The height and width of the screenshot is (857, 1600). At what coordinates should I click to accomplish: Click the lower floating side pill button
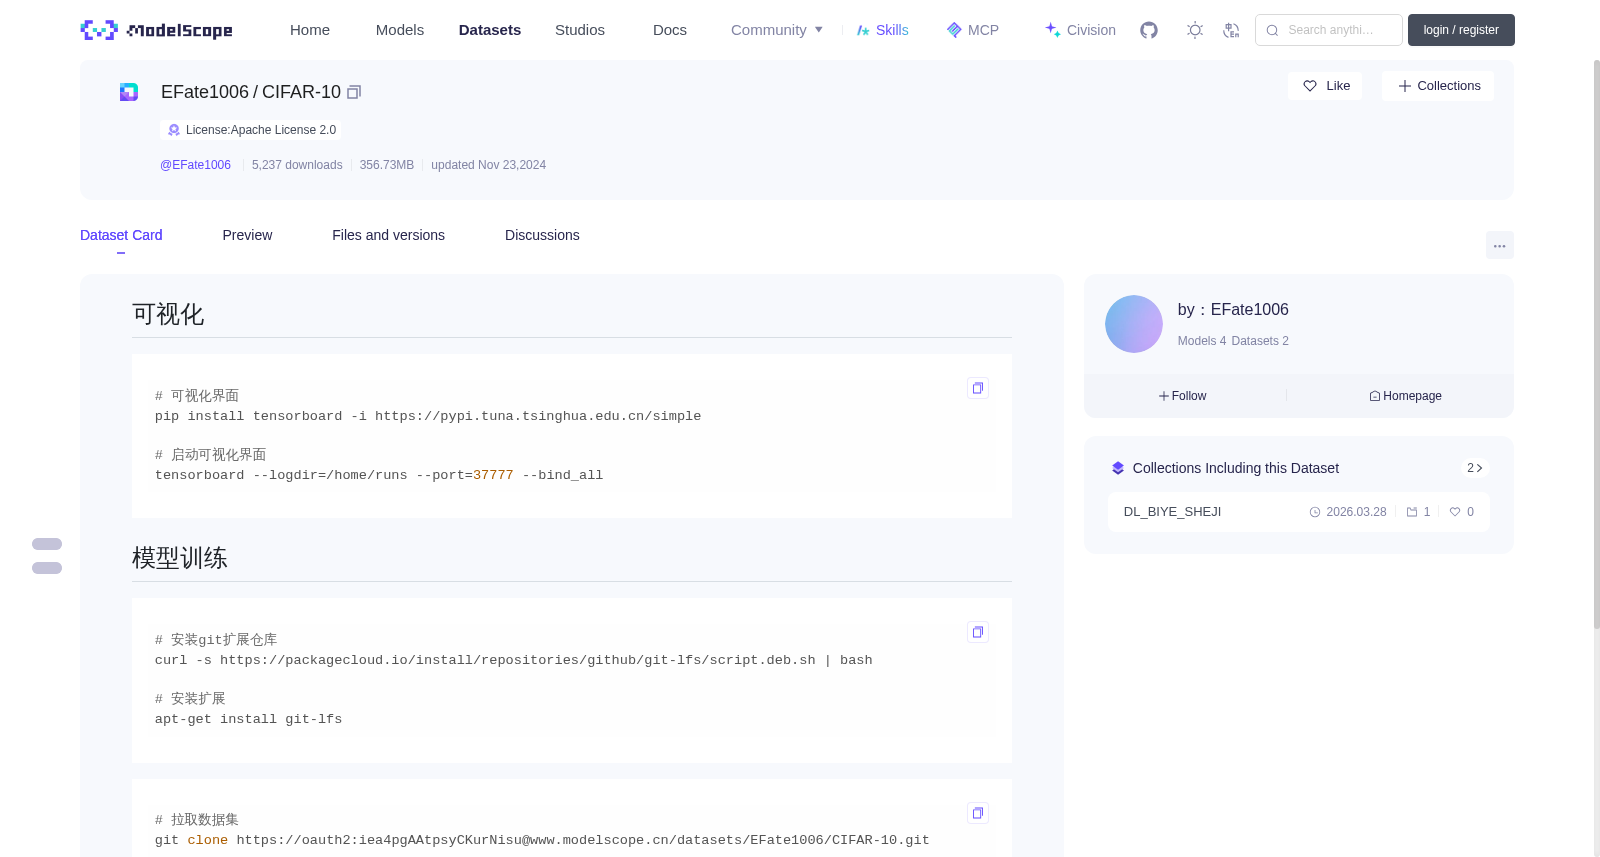coord(47,568)
